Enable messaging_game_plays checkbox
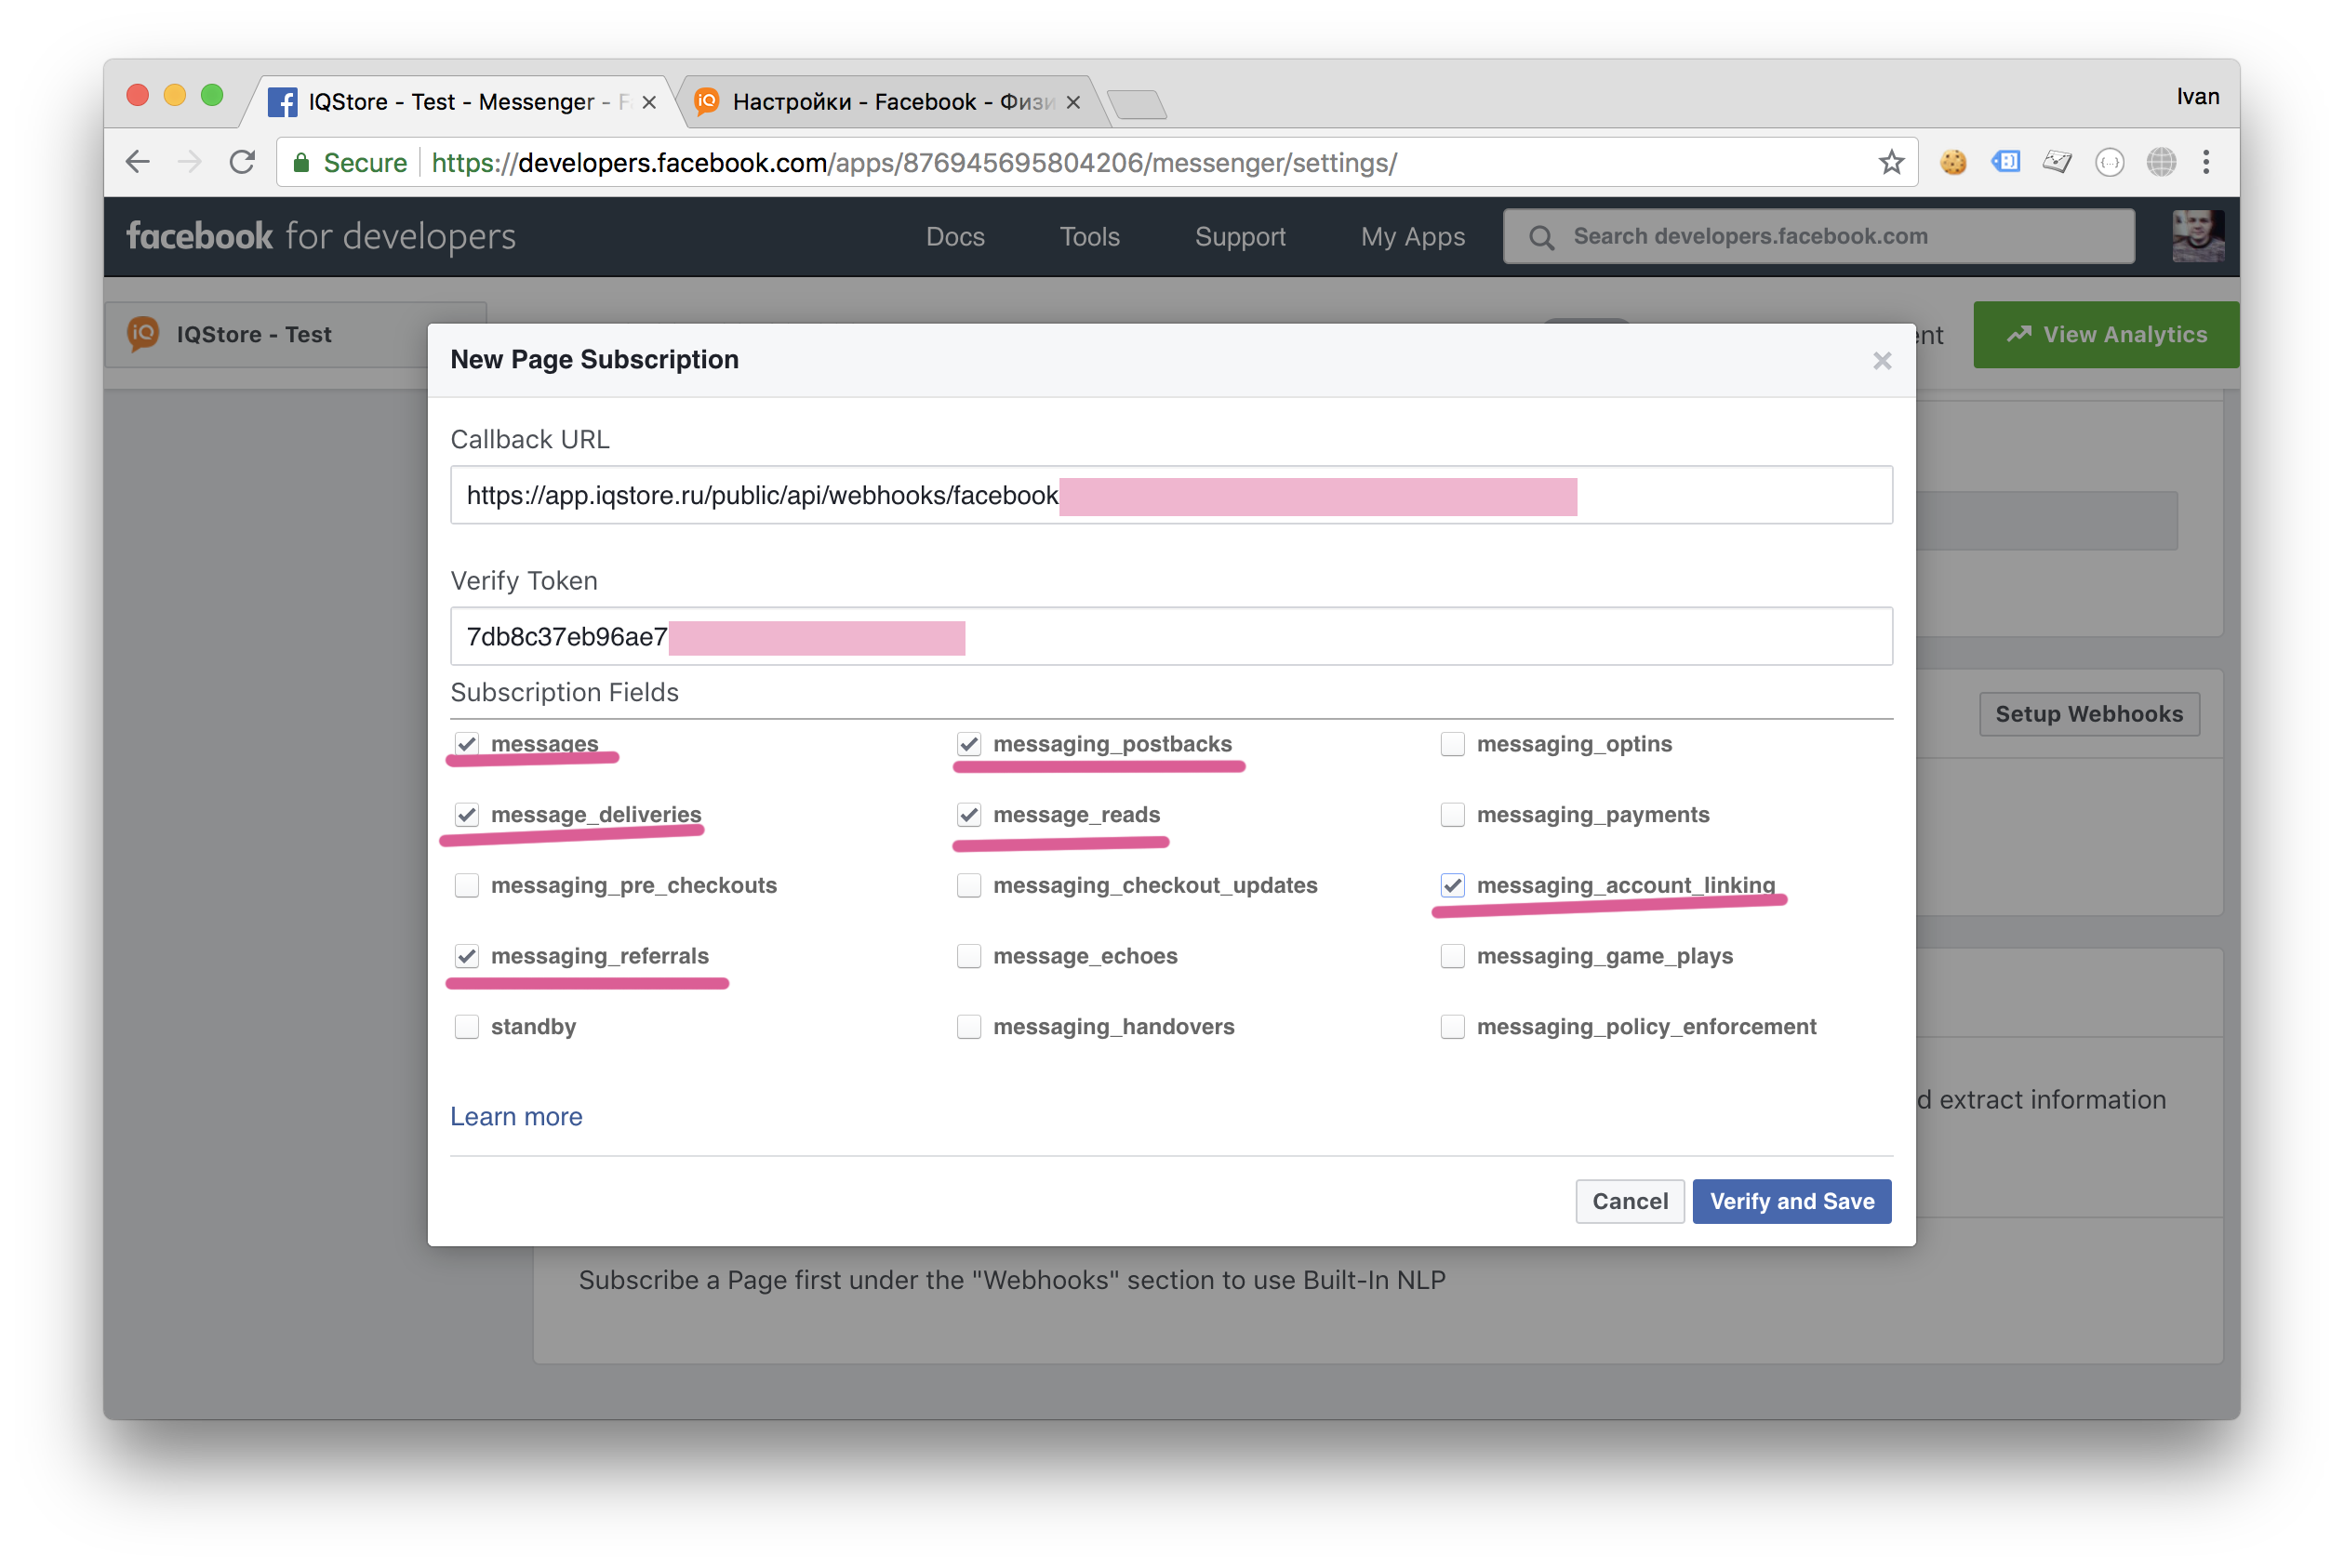 (1453, 957)
